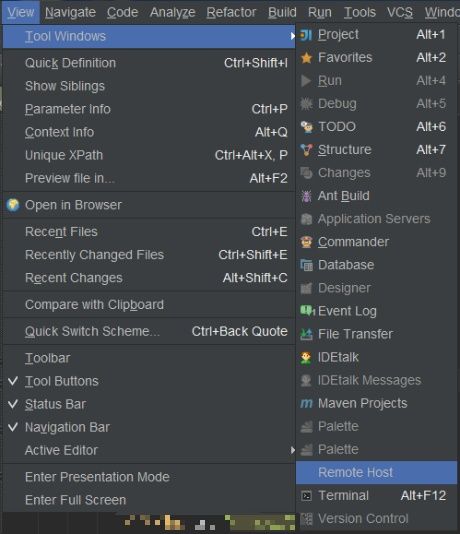The width and height of the screenshot is (460, 534).
Task: Choose Enter Presentation Mode
Action: (97, 477)
